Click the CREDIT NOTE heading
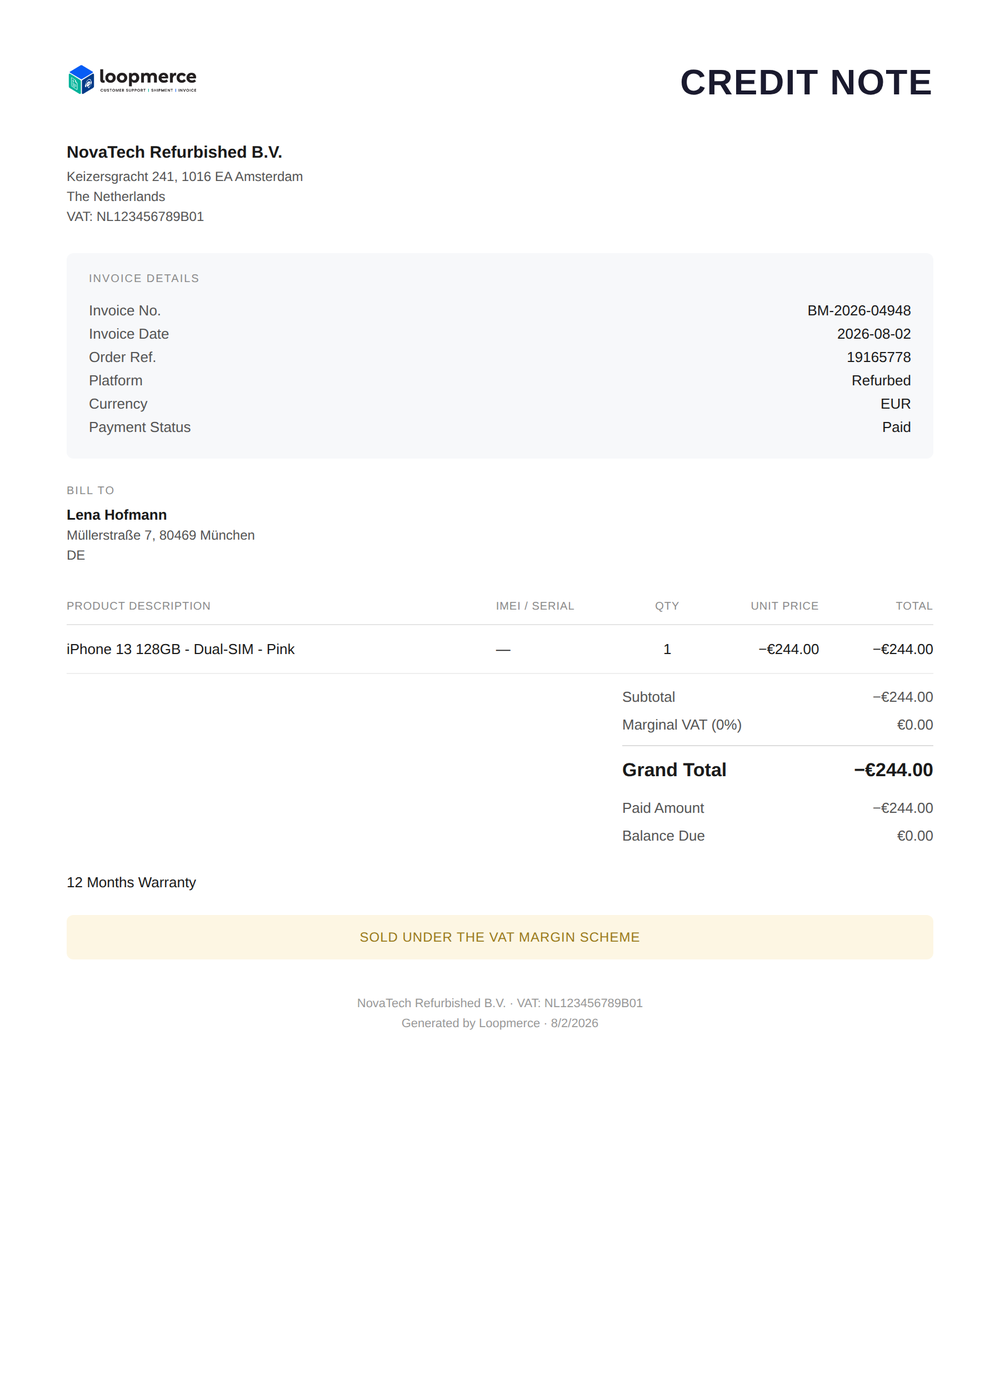The height and width of the screenshot is (1400, 1000). [806, 82]
